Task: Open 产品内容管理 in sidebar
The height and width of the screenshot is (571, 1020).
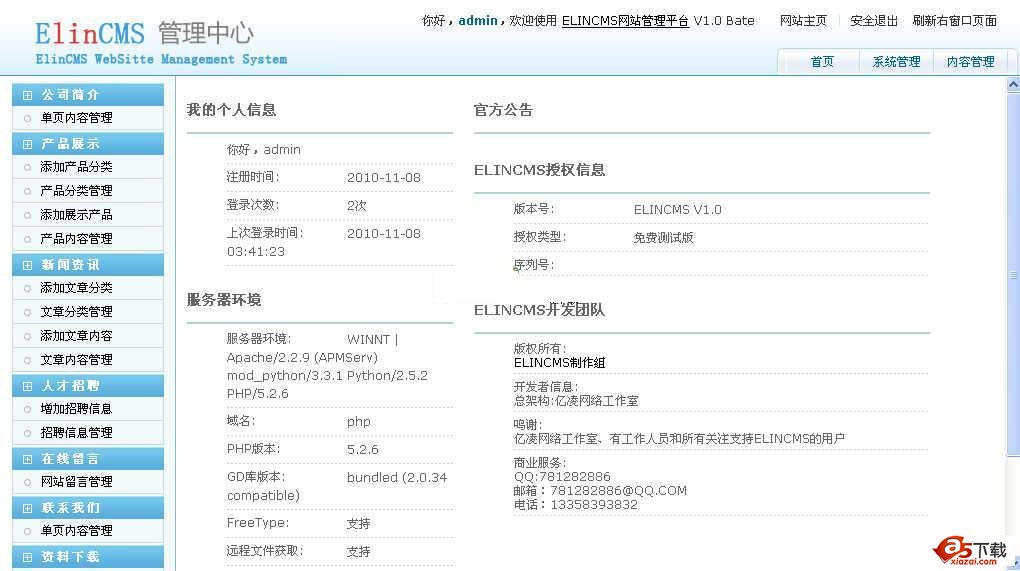Action: (76, 239)
